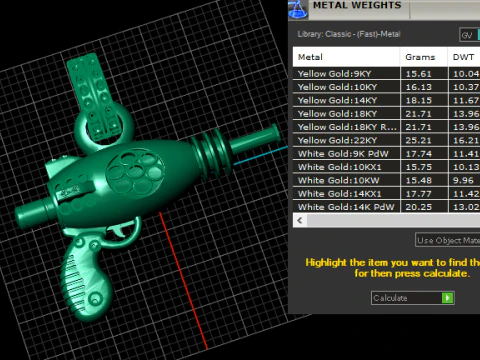480x360 pixels.
Task: Click the 15.75 grams cell
Action: point(424,167)
